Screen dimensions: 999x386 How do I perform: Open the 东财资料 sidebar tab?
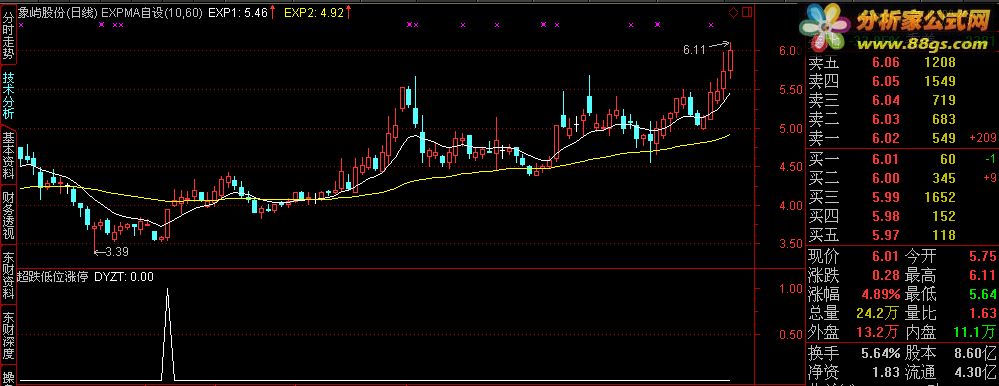click(8, 276)
